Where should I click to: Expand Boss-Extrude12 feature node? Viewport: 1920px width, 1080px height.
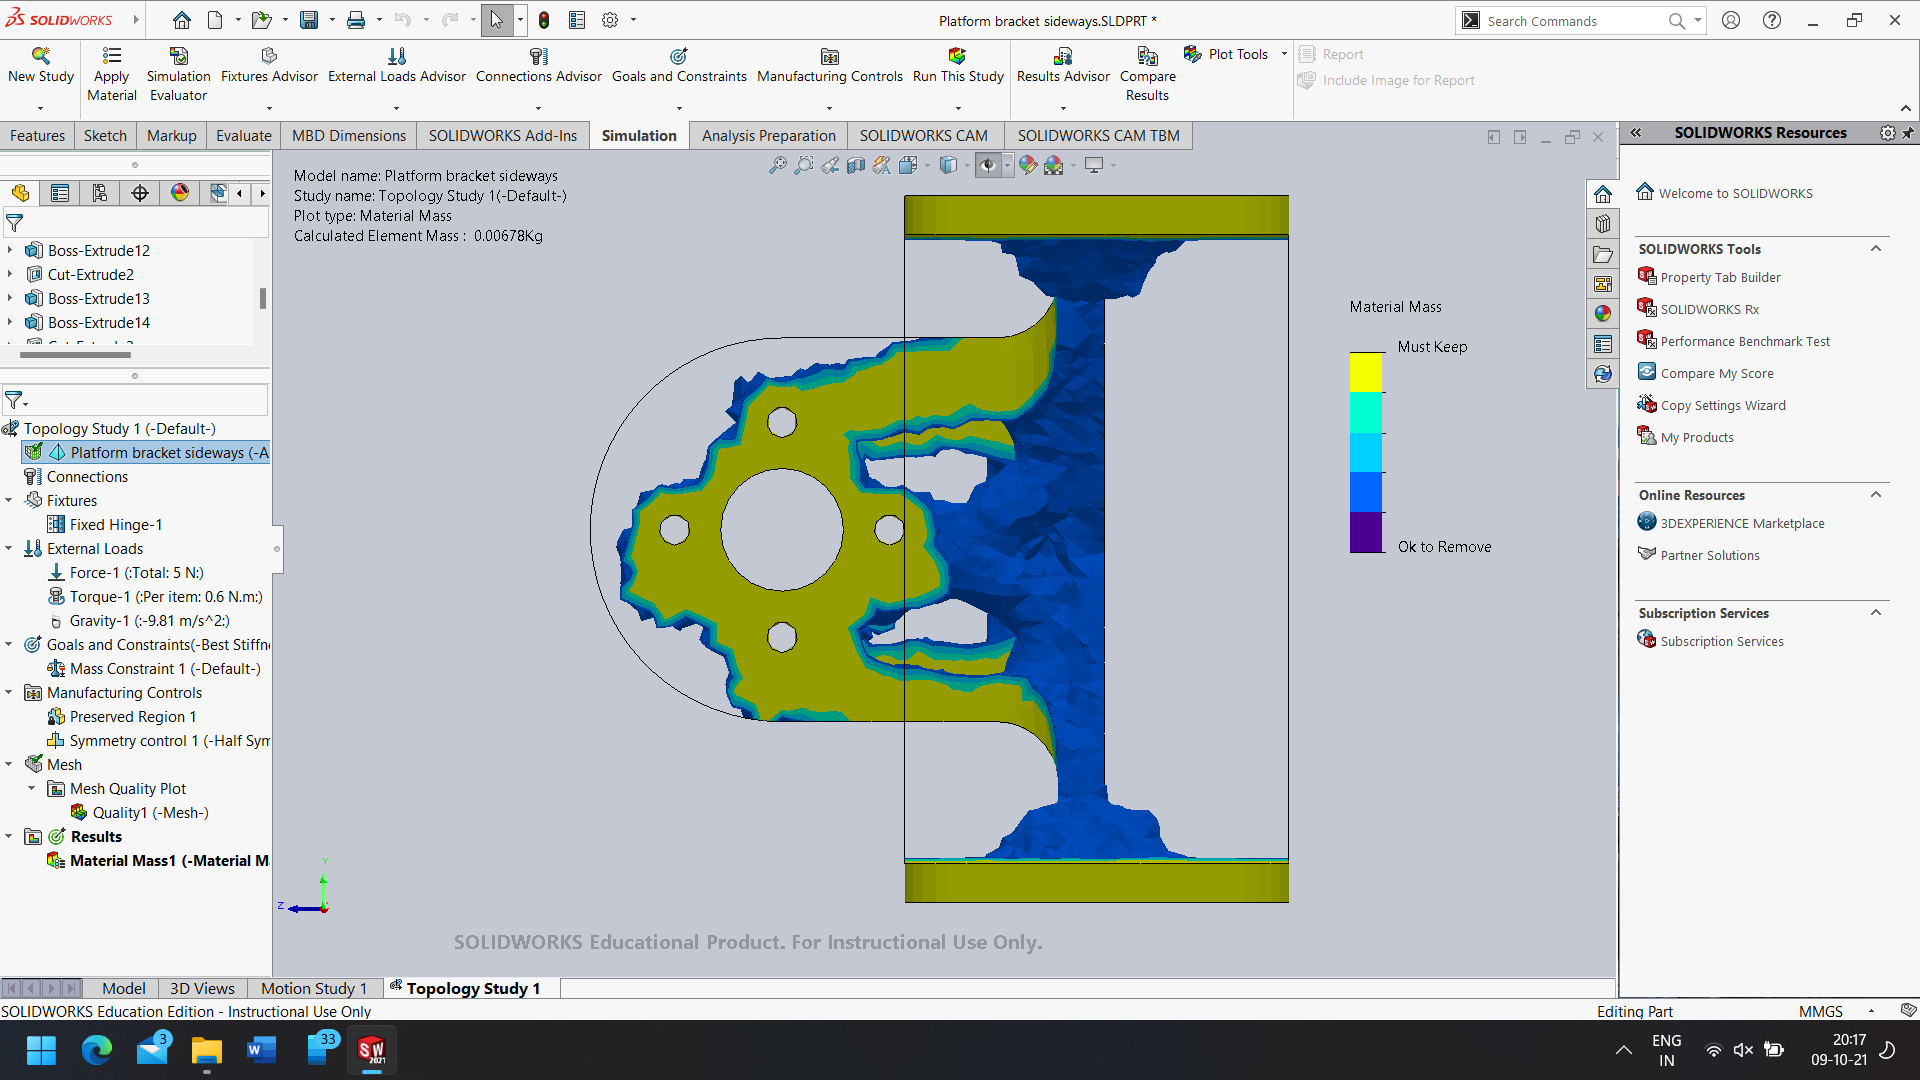[10, 250]
